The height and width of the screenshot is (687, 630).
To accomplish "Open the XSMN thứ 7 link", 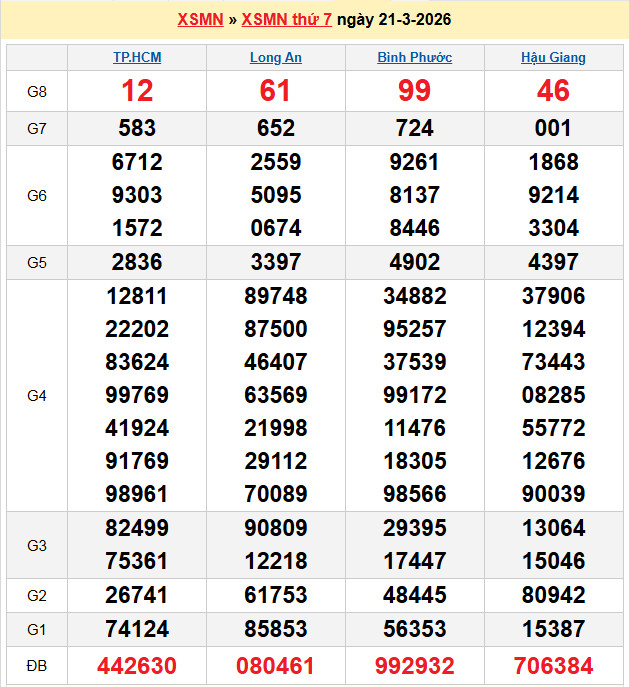I will click(x=287, y=19).
